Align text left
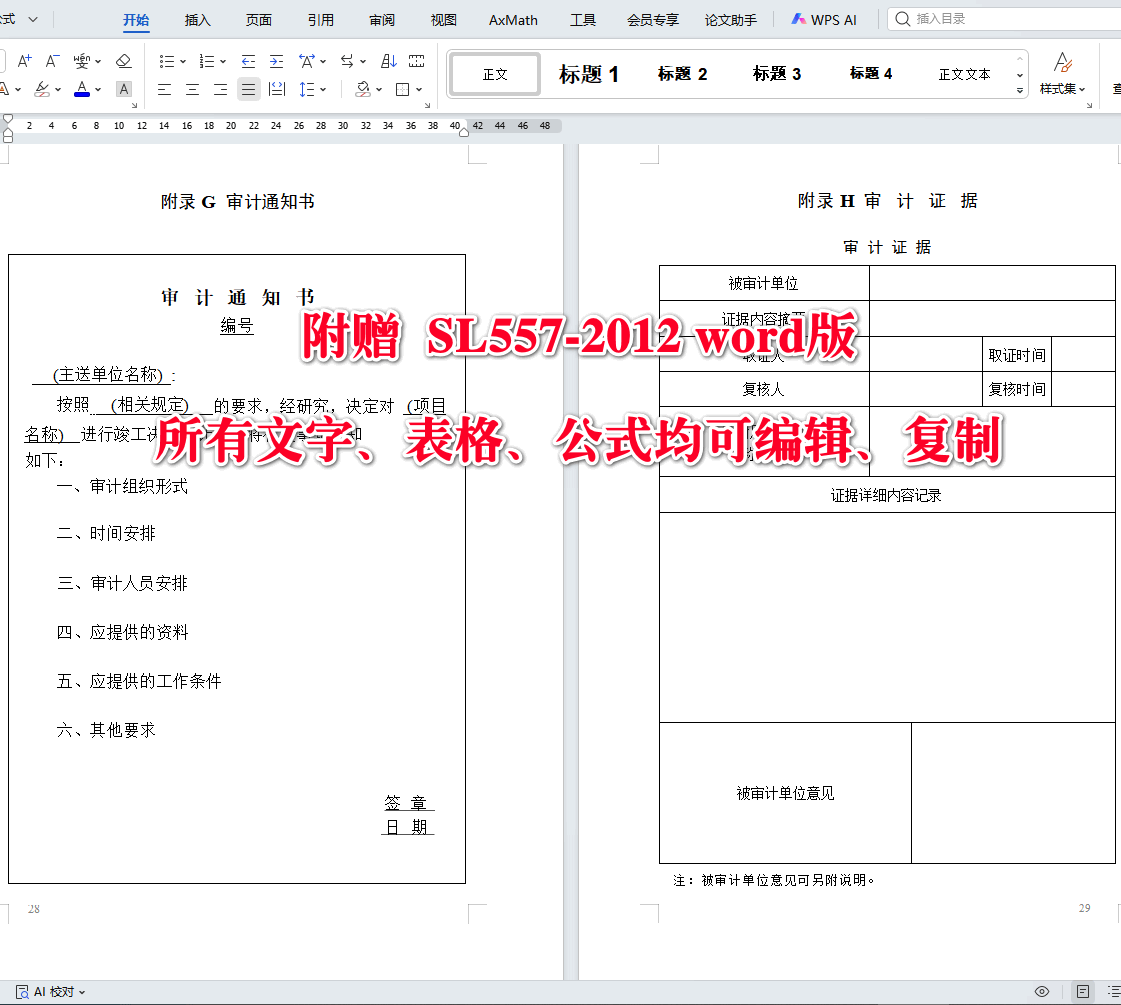Viewport: 1121px width, 1005px height. pos(164,89)
